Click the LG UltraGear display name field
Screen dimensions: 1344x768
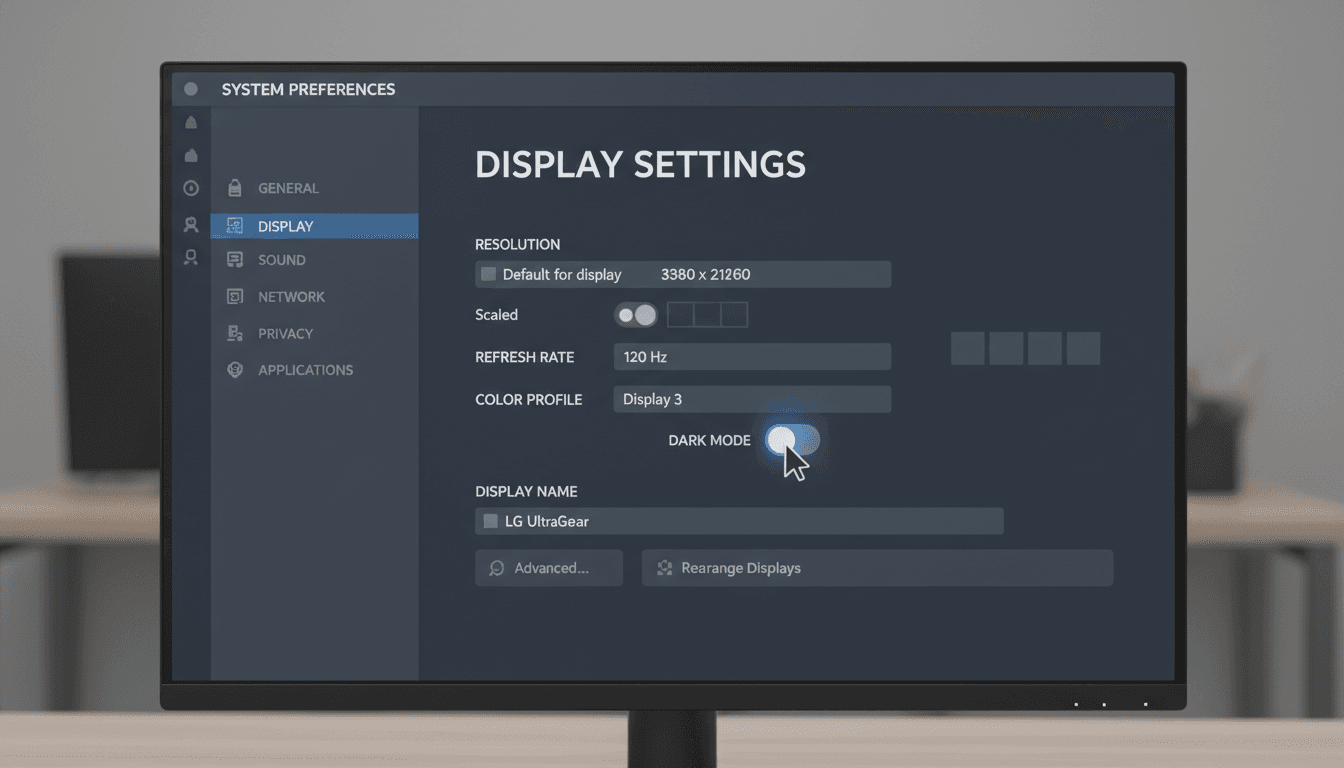coord(739,521)
